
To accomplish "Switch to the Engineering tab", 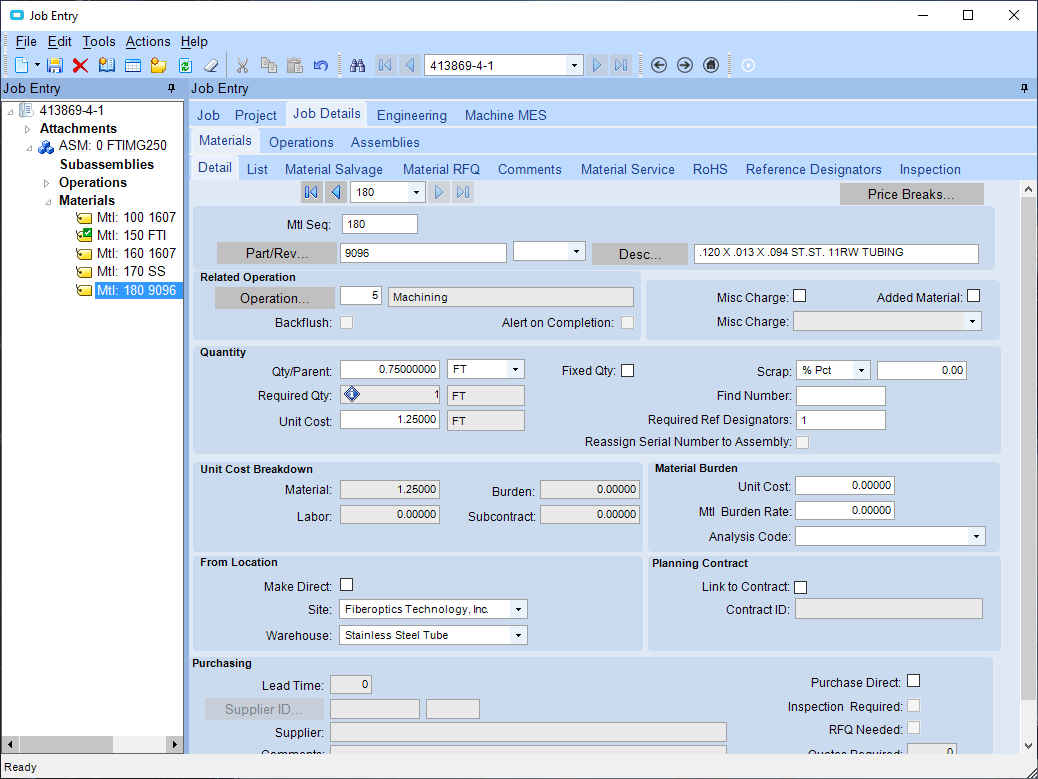I will [411, 115].
